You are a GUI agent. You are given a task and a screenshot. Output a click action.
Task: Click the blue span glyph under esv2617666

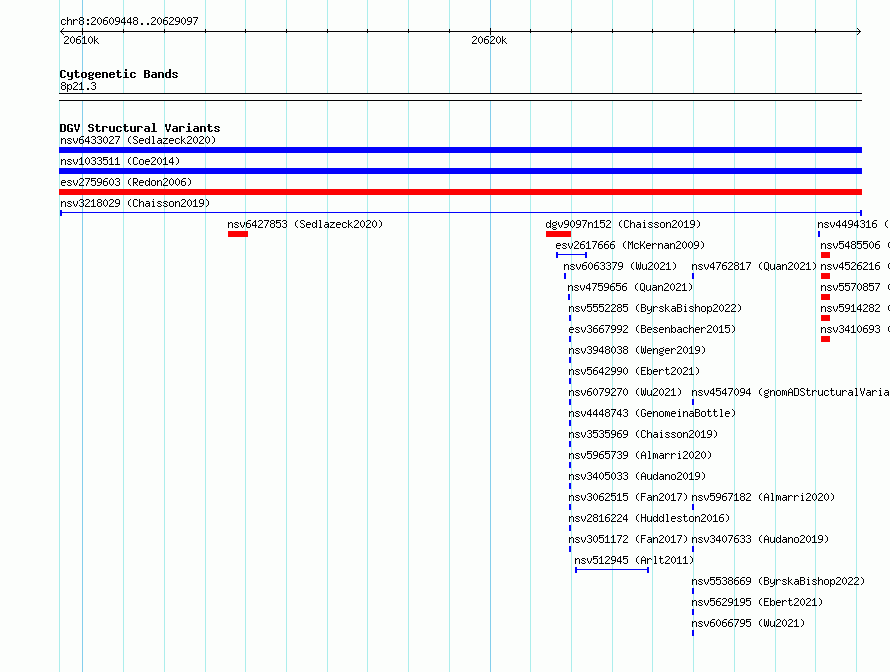coord(571,255)
